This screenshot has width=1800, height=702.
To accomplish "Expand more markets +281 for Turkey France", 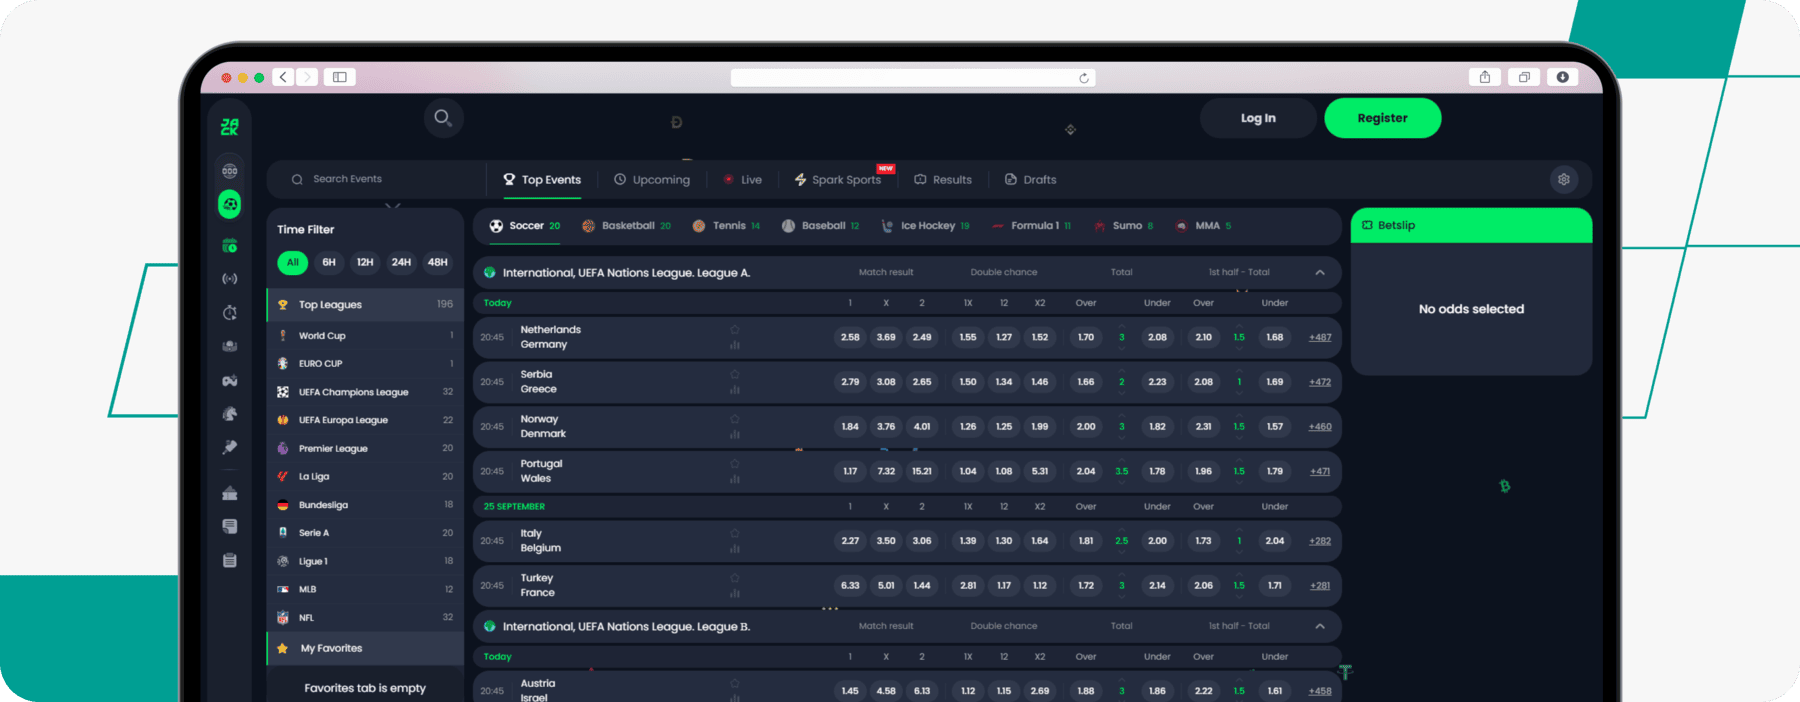I will point(1320,586).
